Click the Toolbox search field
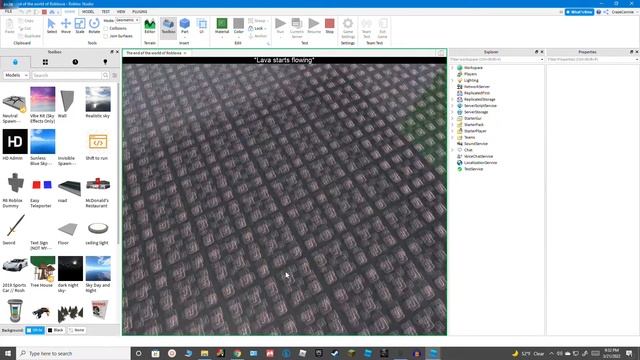Viewport: 640px width, 360px height. 66,76
